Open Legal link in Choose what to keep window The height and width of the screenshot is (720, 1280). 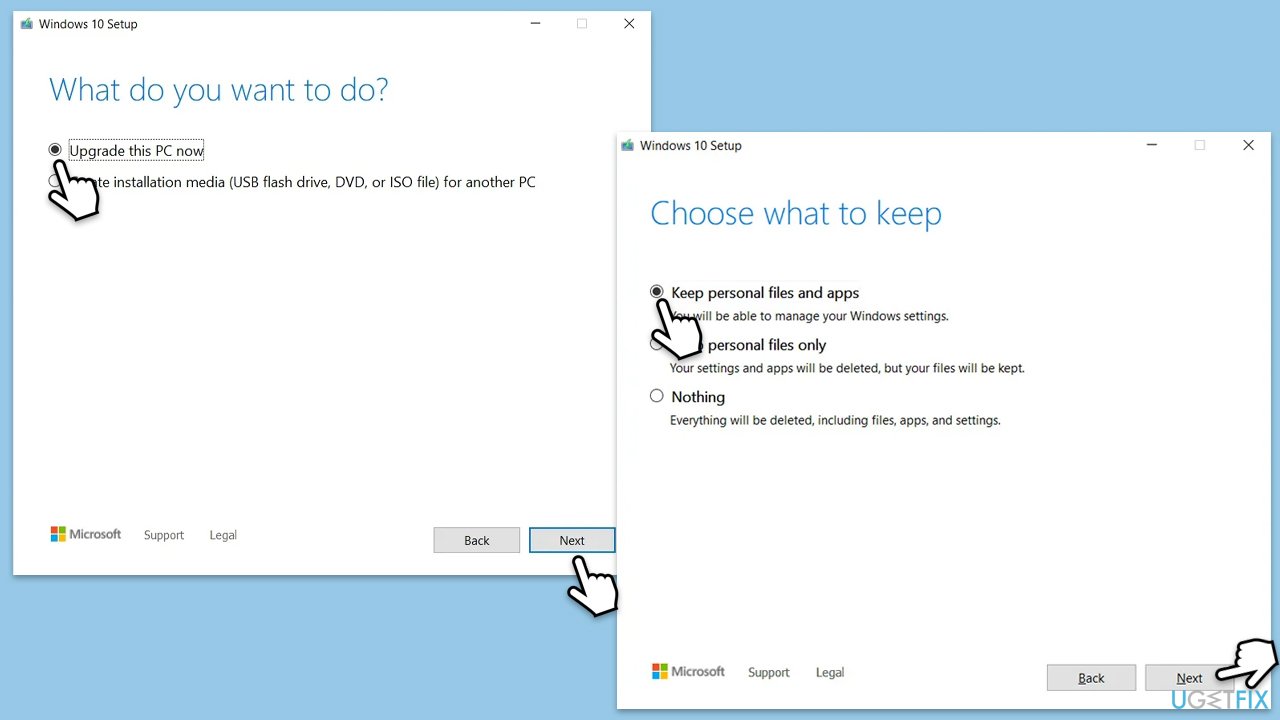[830, 672]
